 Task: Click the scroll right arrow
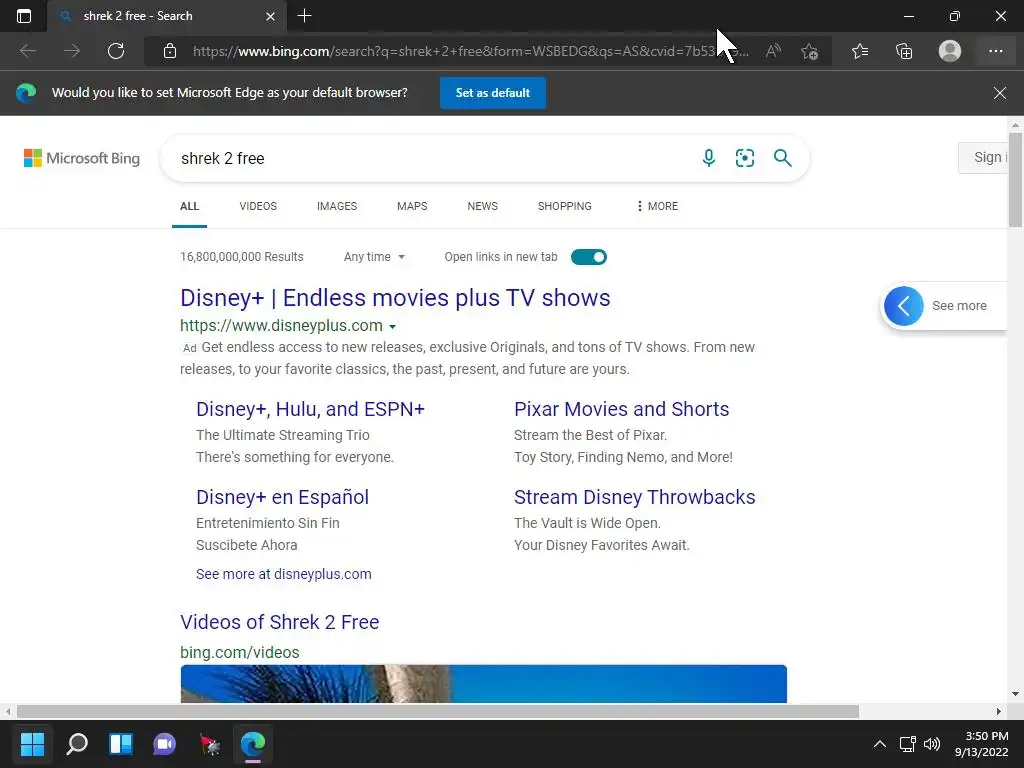(x=999, y=711)
